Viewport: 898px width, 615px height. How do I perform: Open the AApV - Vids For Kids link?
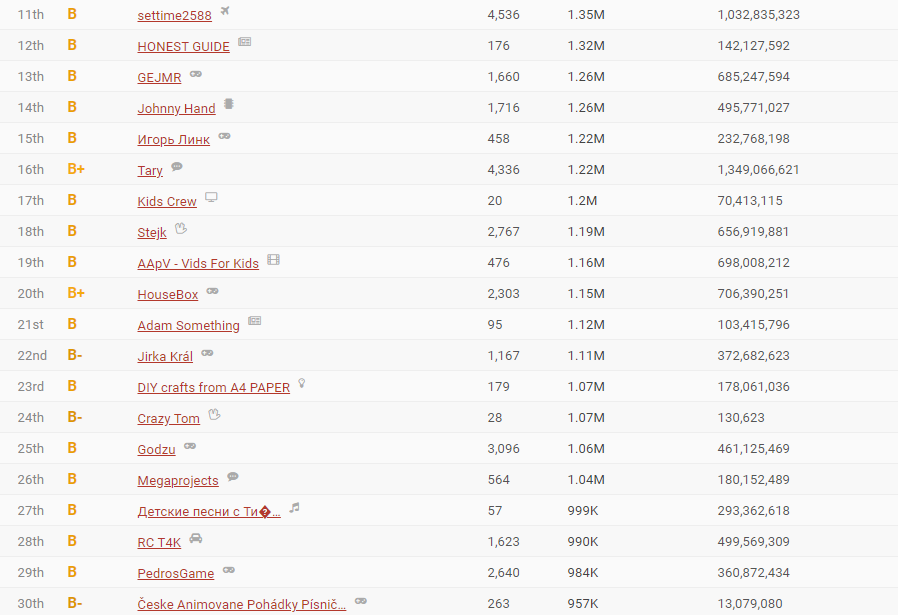pos(198,263)
